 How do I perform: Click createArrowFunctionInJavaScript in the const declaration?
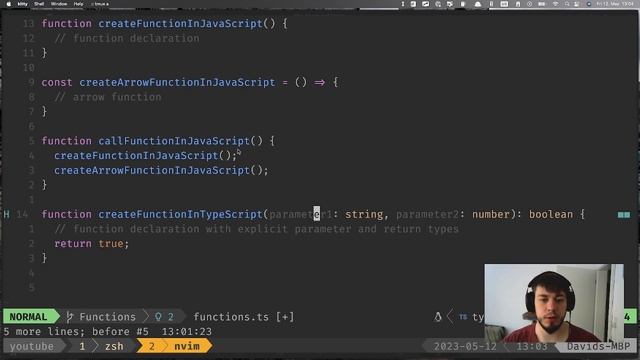(x=177, y=82)
